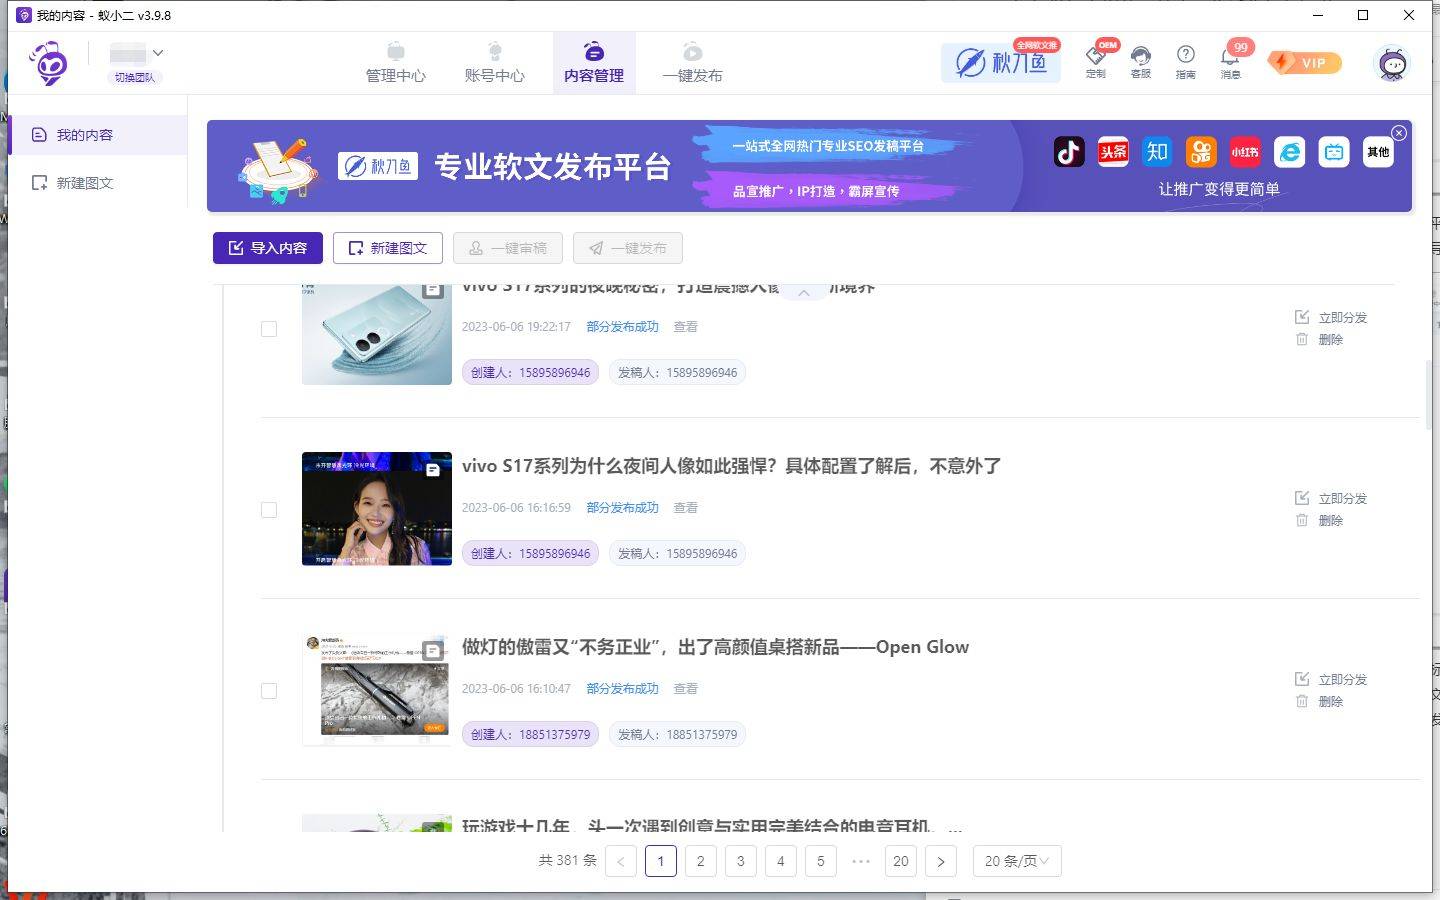Image resolution: width=1440 pixels, height=900 pixels.
Task: Click 删除 for the 19:22:17 article
Action: (x=1319, y=340)
